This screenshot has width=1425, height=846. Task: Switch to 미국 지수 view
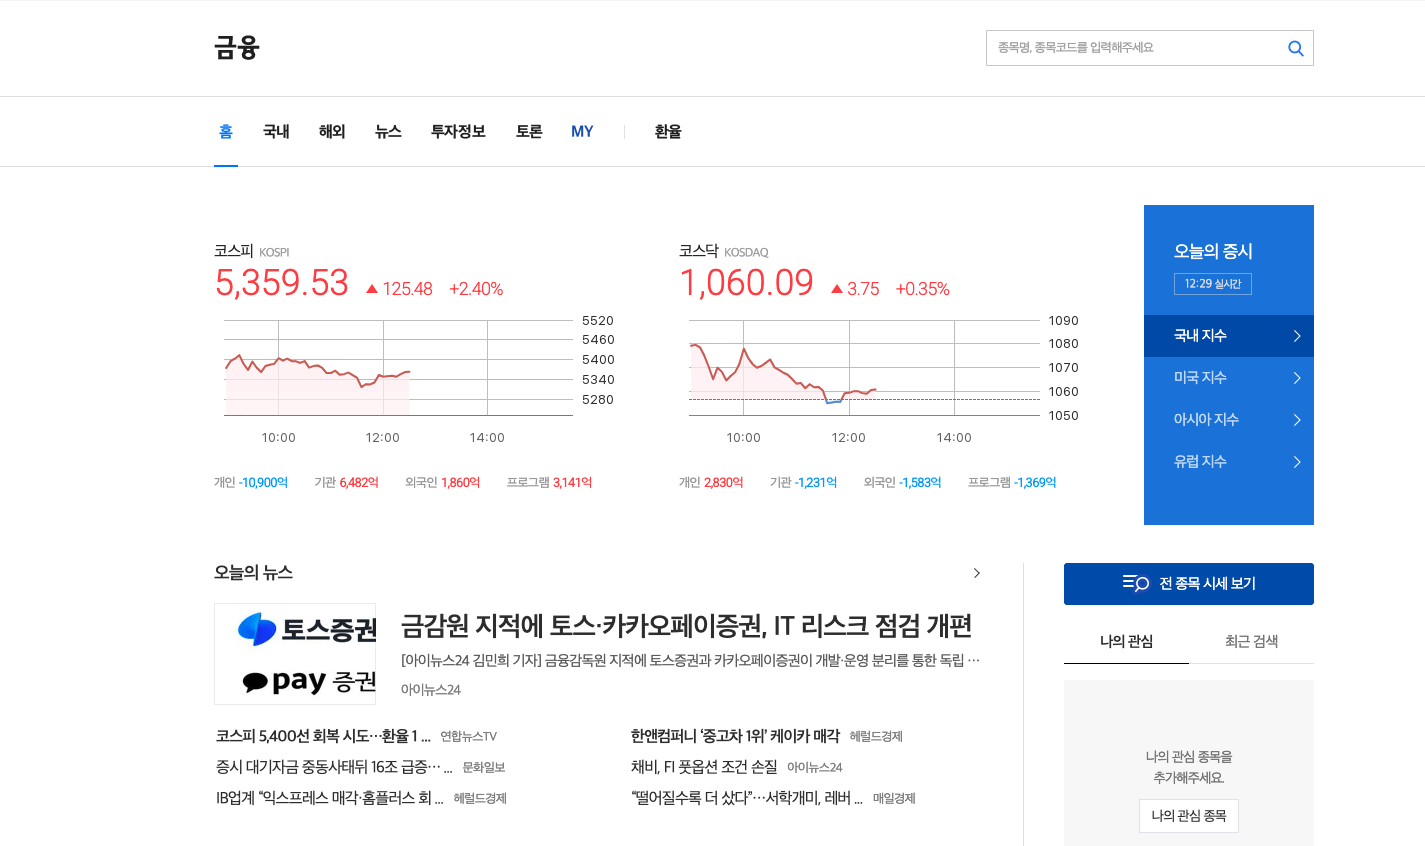click(x=1199, y=377)
